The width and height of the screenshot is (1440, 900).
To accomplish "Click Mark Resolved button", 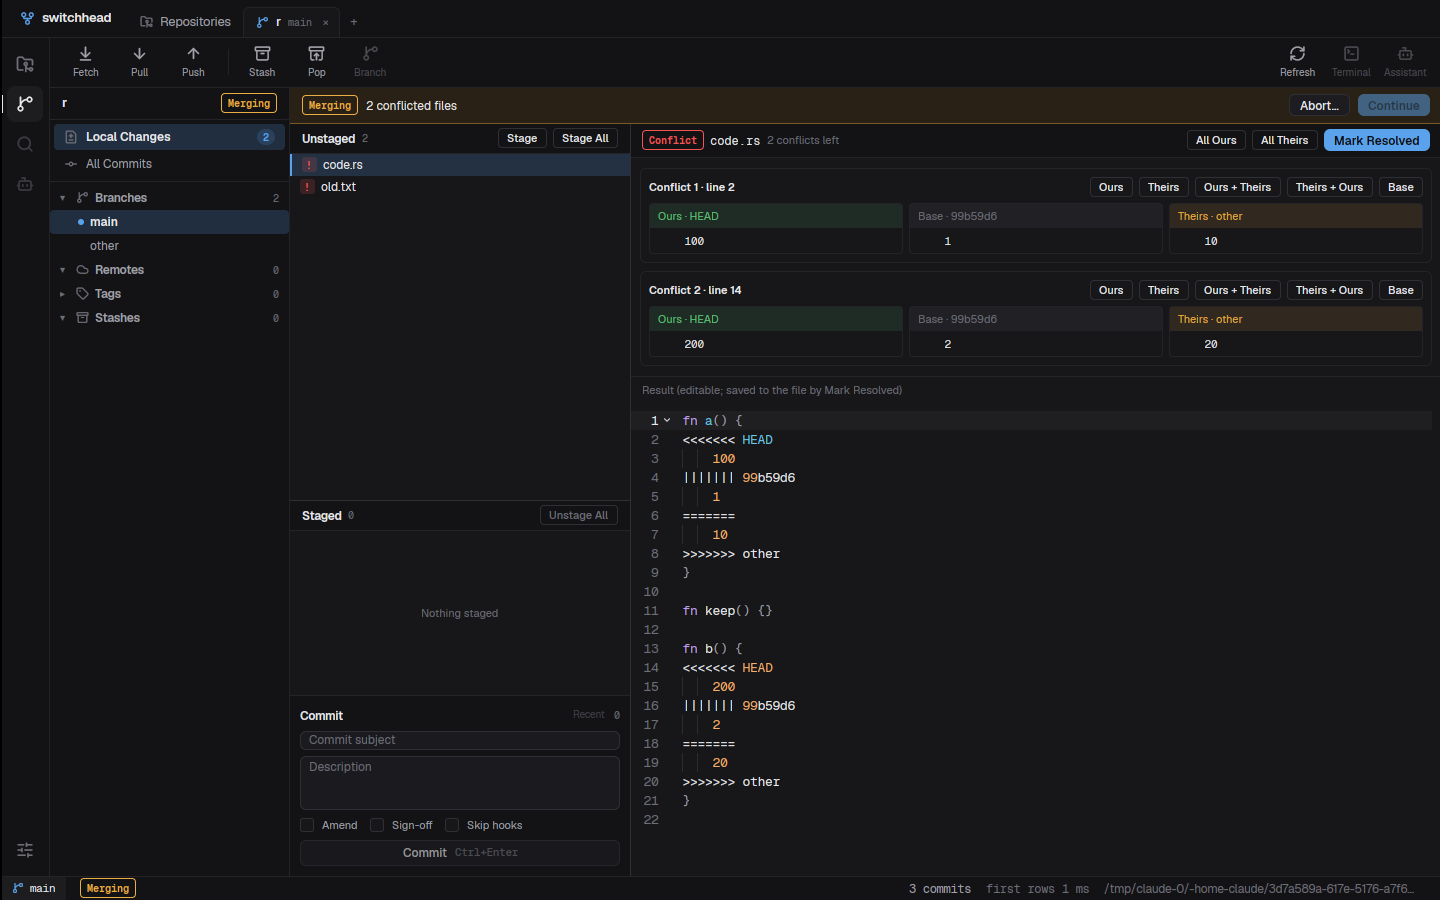I will pos(1376,141).
